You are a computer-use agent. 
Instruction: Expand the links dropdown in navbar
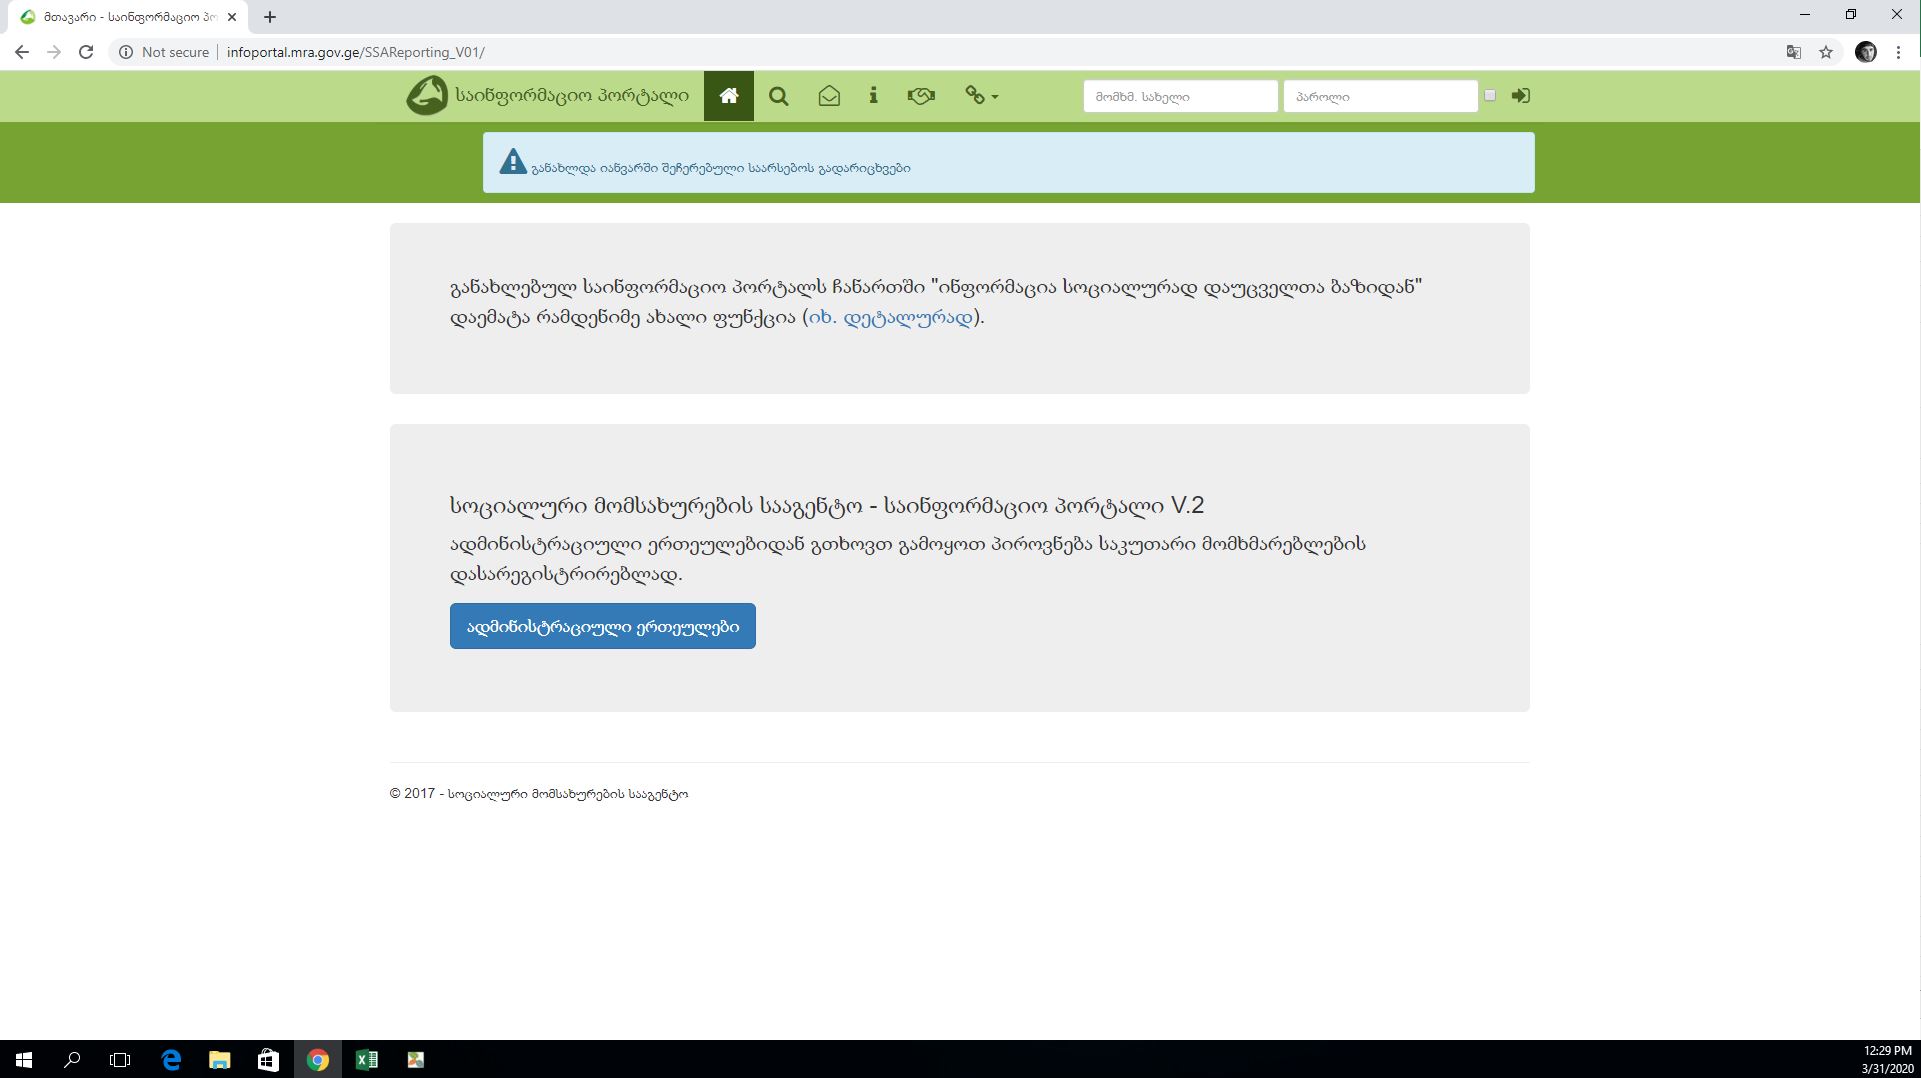click(980, 96)
